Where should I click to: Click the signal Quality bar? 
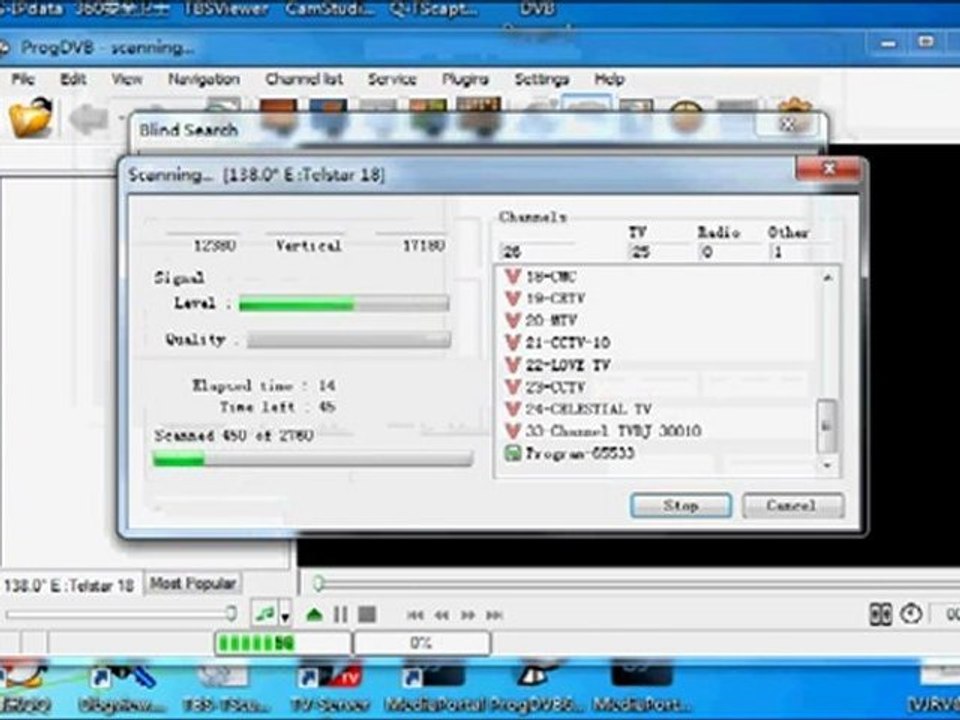(x=348, y=339)
